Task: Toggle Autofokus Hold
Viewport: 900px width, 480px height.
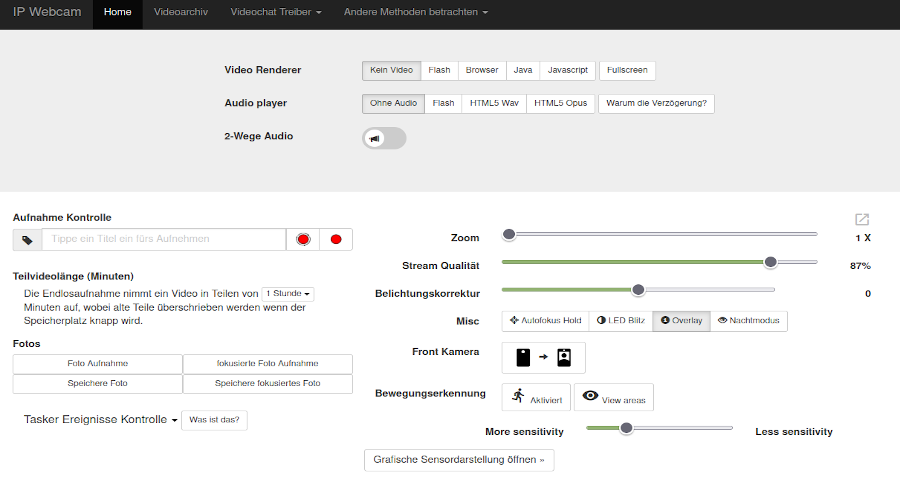Action: click(x=545, y=321)
